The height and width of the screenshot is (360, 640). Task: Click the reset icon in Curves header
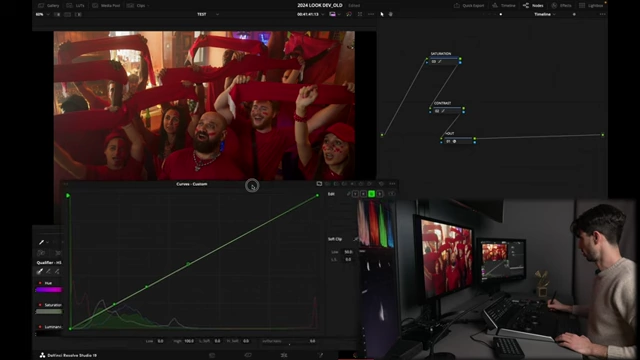pyautogui.click(x=382, y=184)
